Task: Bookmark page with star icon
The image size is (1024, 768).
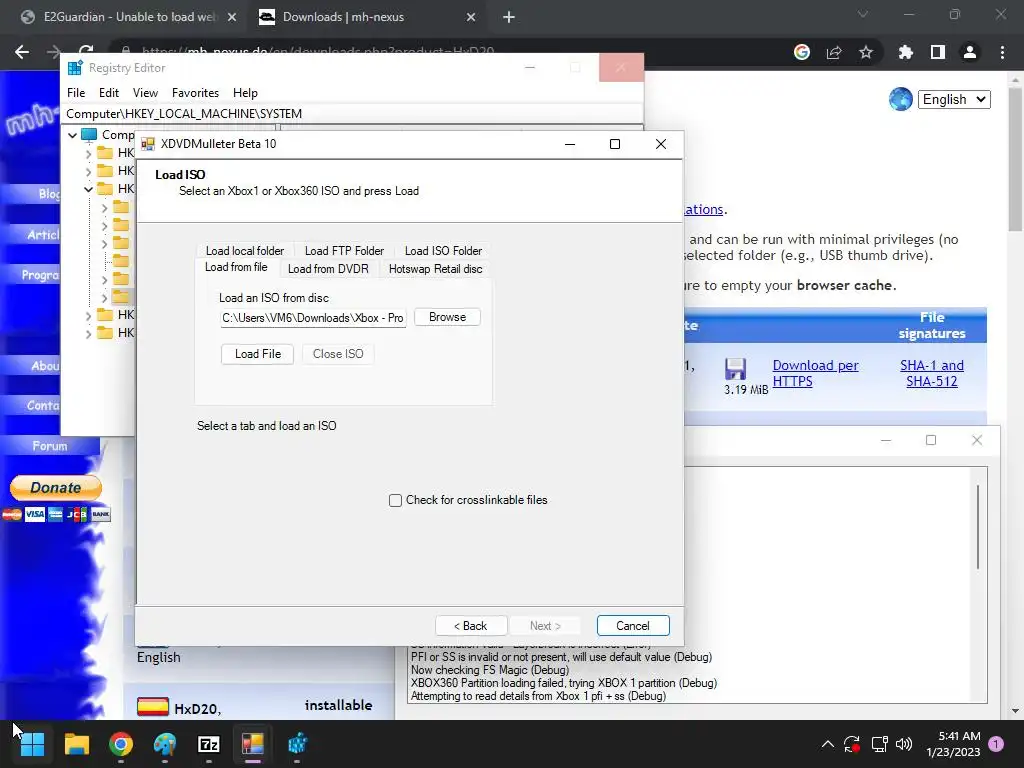Action: click(x=866, y=52)
